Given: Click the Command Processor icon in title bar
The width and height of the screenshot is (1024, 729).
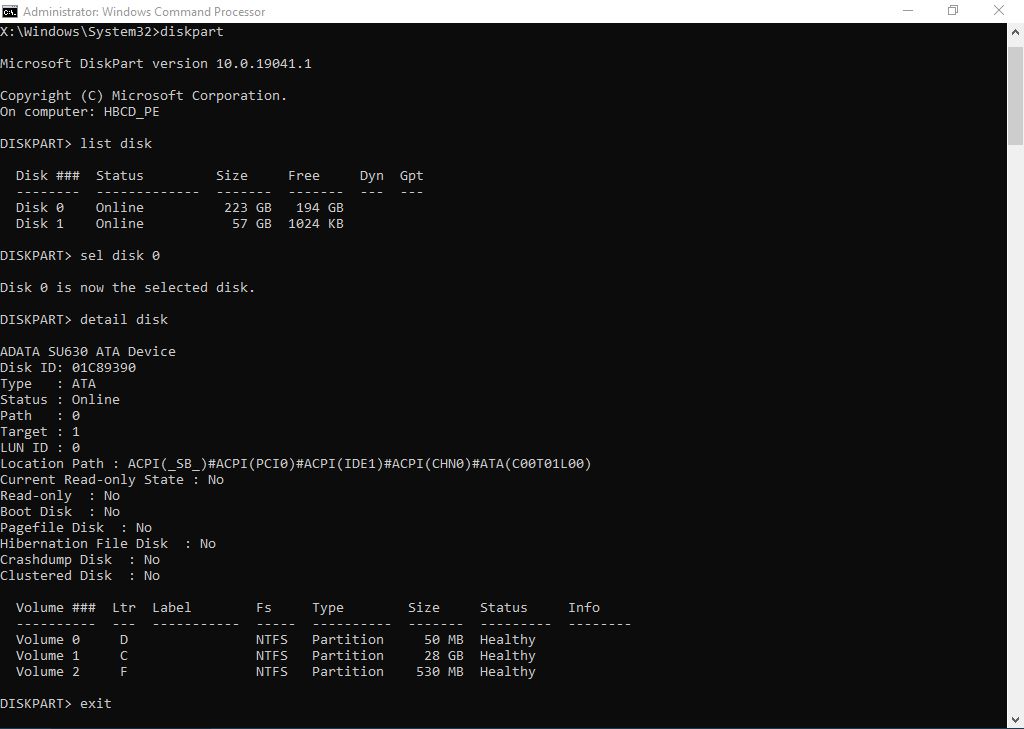Looking at the screenshot, I should [10, 11].
